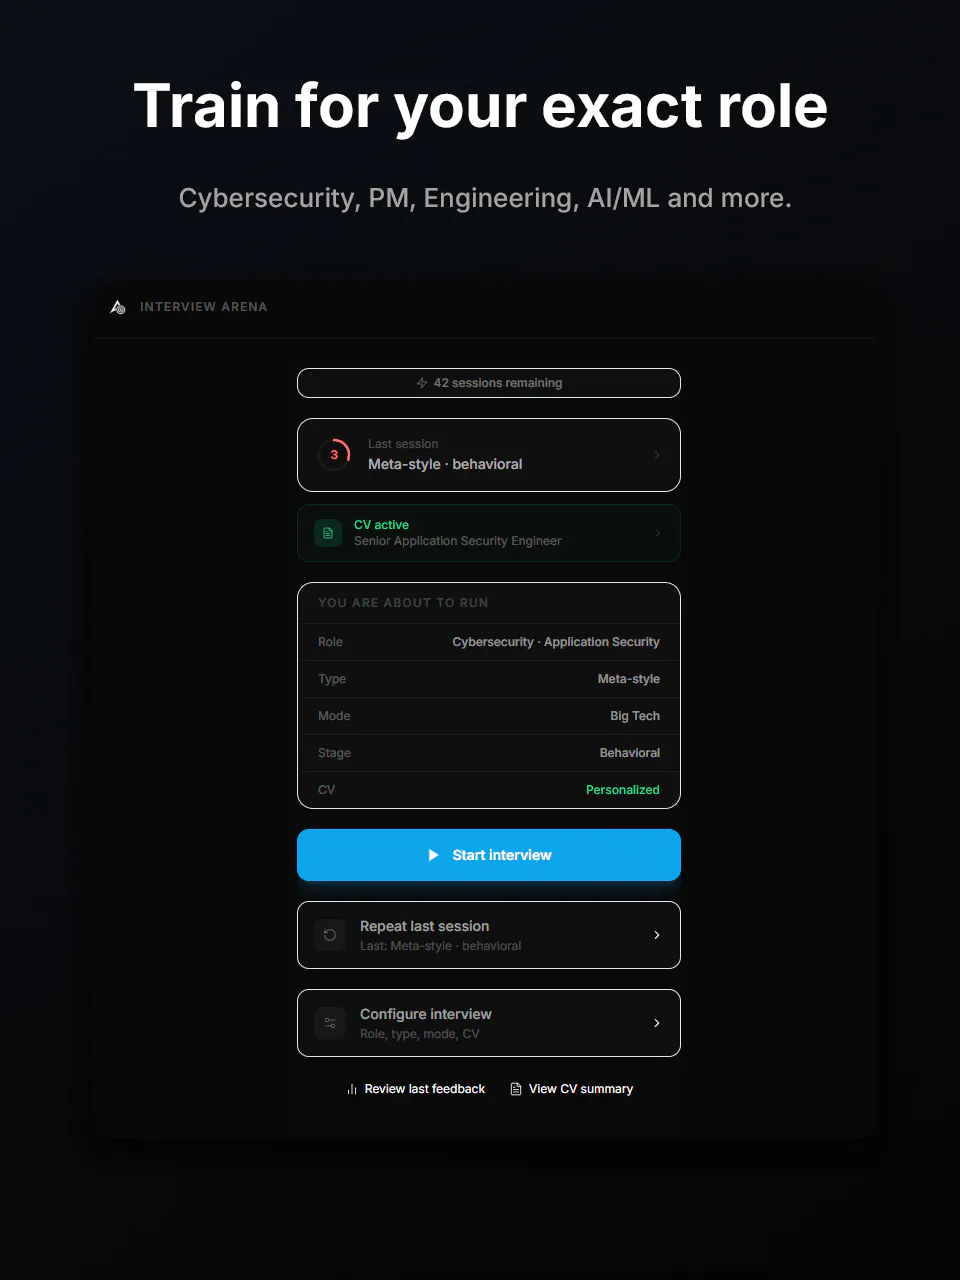Click the circular score 3 indicator
Screen dimensions: 960x1280
coord(334,455)
